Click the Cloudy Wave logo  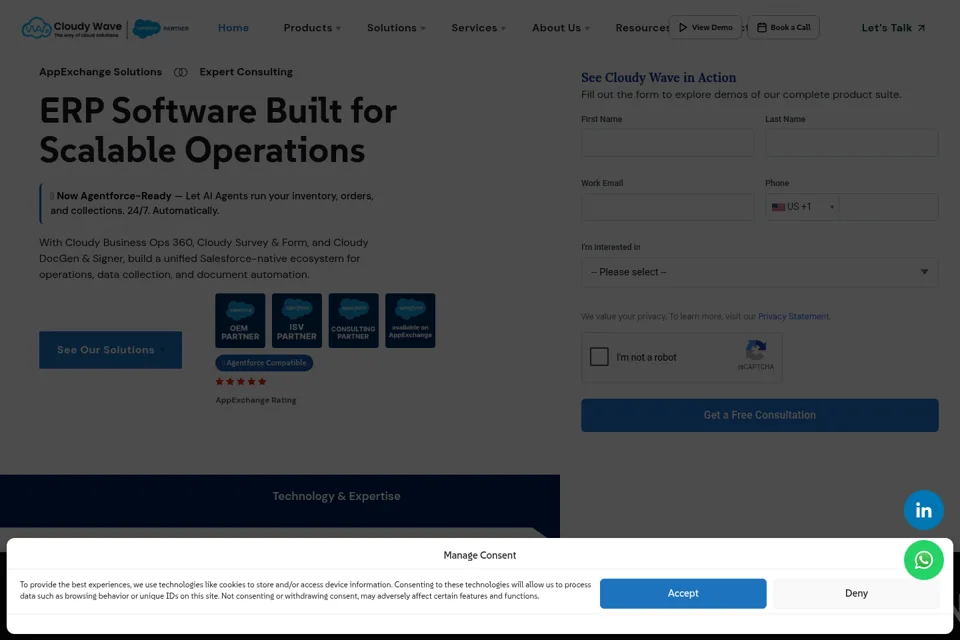point(72,28)
